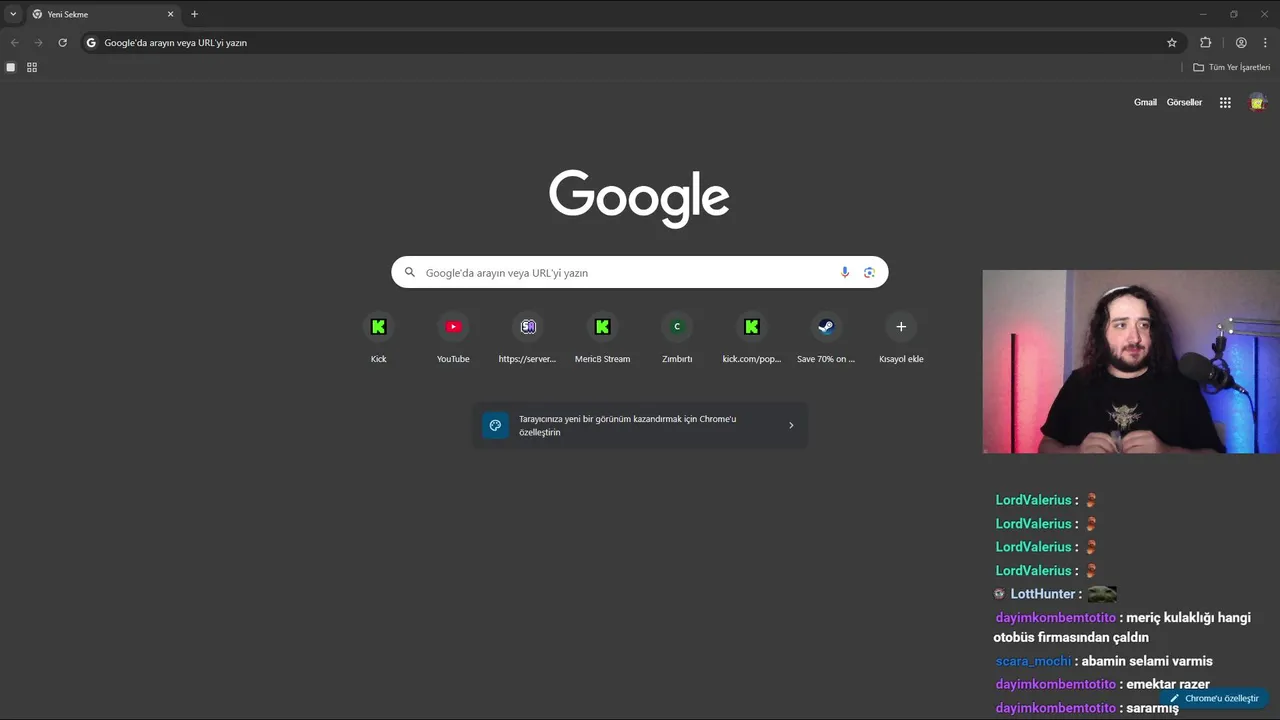Open the Save 70% on... Steam shortcut
Image resolution: width=1280 pixels, height=720 pixels.
(x=826, y=338)
